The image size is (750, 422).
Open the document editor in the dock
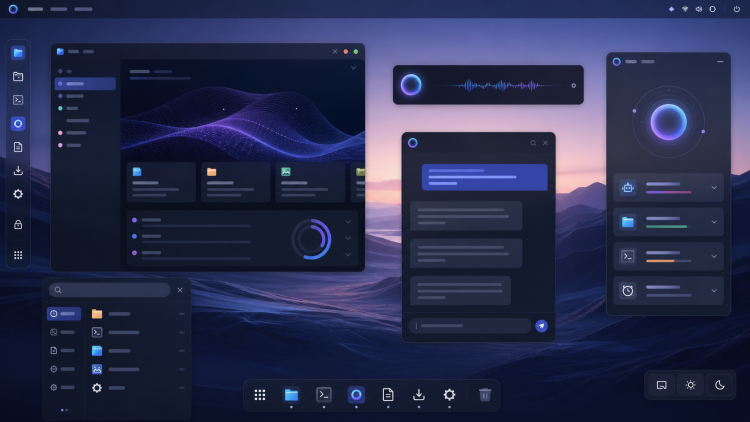pyautogui.click(x=388, y=395)
